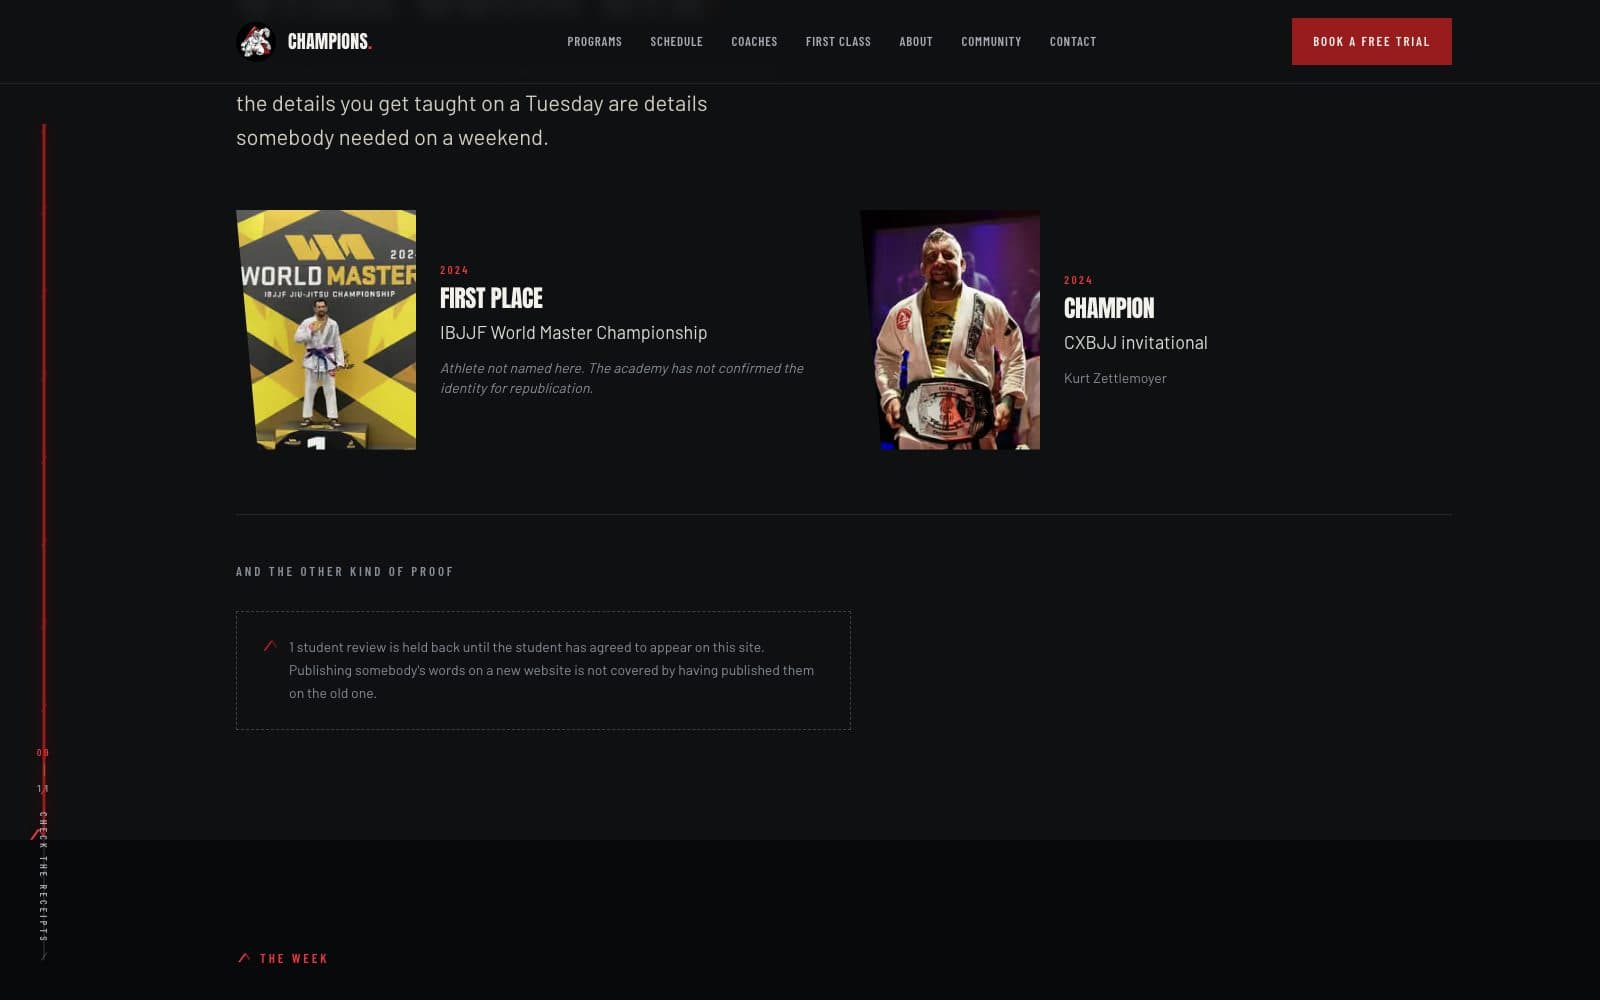Open the About nav item
The image size is (1600, 1000).
coord(915,41)
